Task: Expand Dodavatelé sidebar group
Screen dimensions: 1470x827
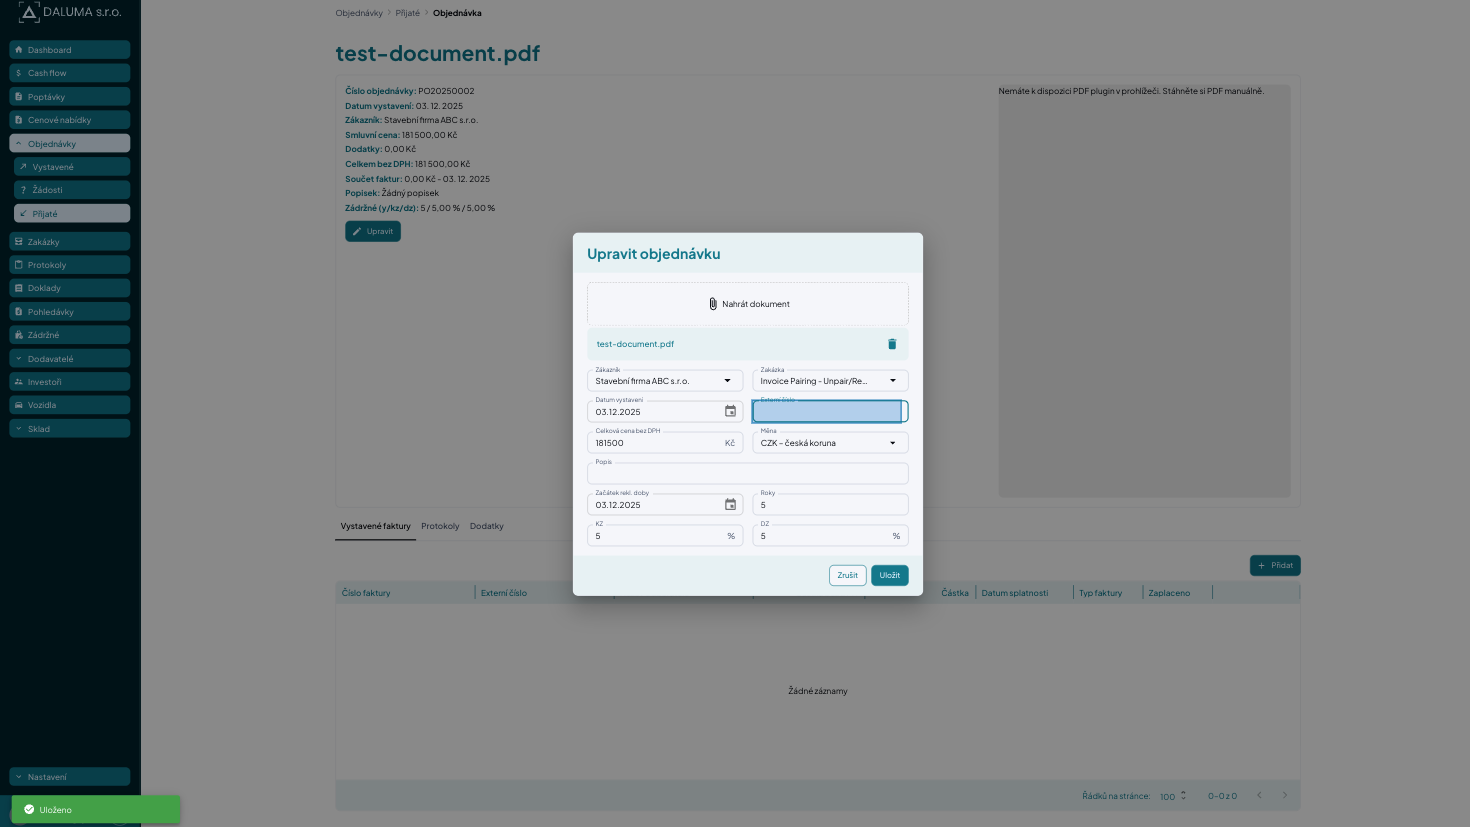Action: coord(70,359)
